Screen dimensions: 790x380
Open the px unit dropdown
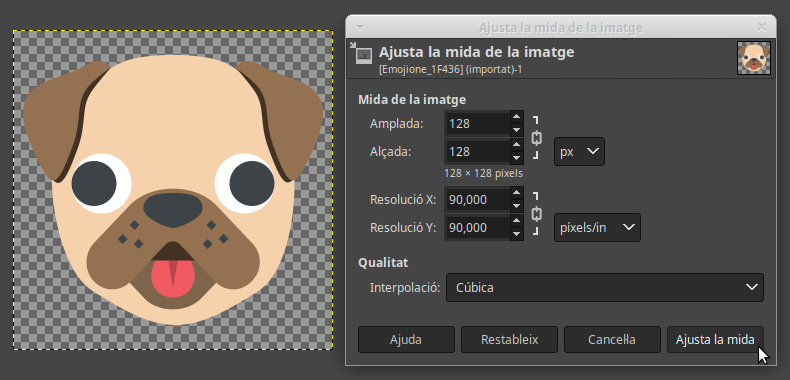579,151
